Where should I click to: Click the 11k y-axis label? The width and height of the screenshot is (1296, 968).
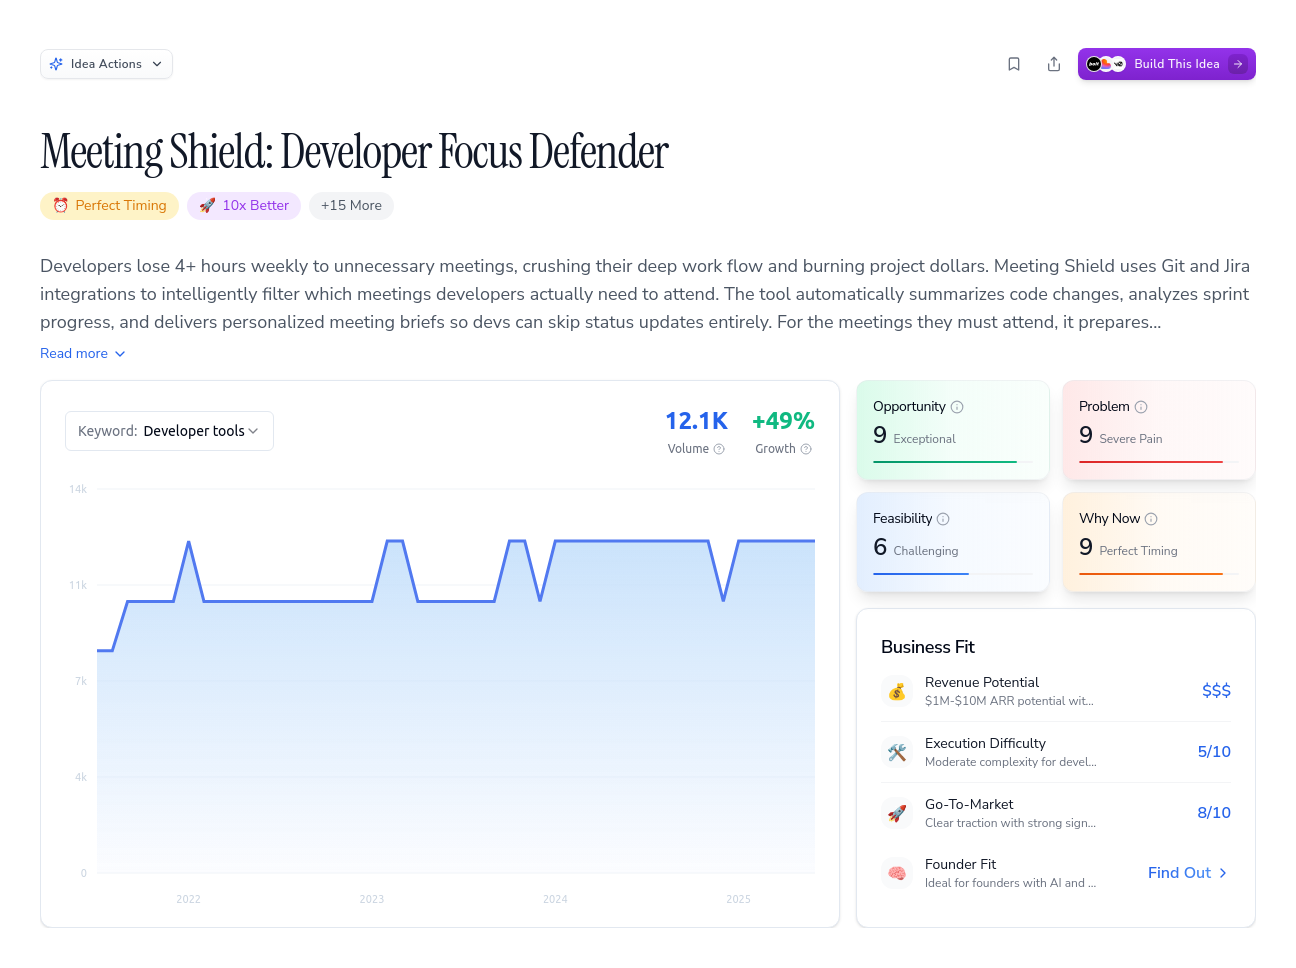point(78,585)
